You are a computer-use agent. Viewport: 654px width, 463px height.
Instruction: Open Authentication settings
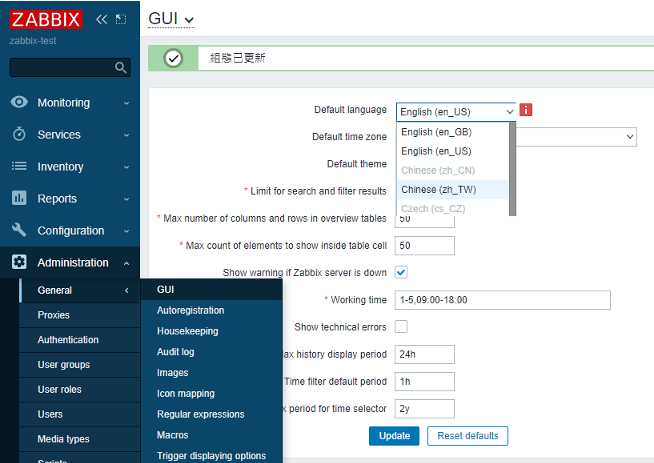(x=80, y=340)
